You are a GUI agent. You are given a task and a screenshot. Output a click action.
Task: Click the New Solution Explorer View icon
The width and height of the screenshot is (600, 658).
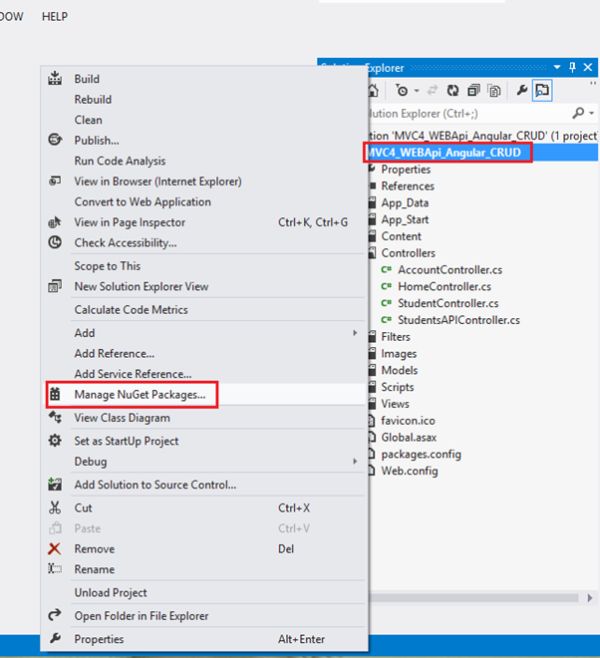coord(55,286)
